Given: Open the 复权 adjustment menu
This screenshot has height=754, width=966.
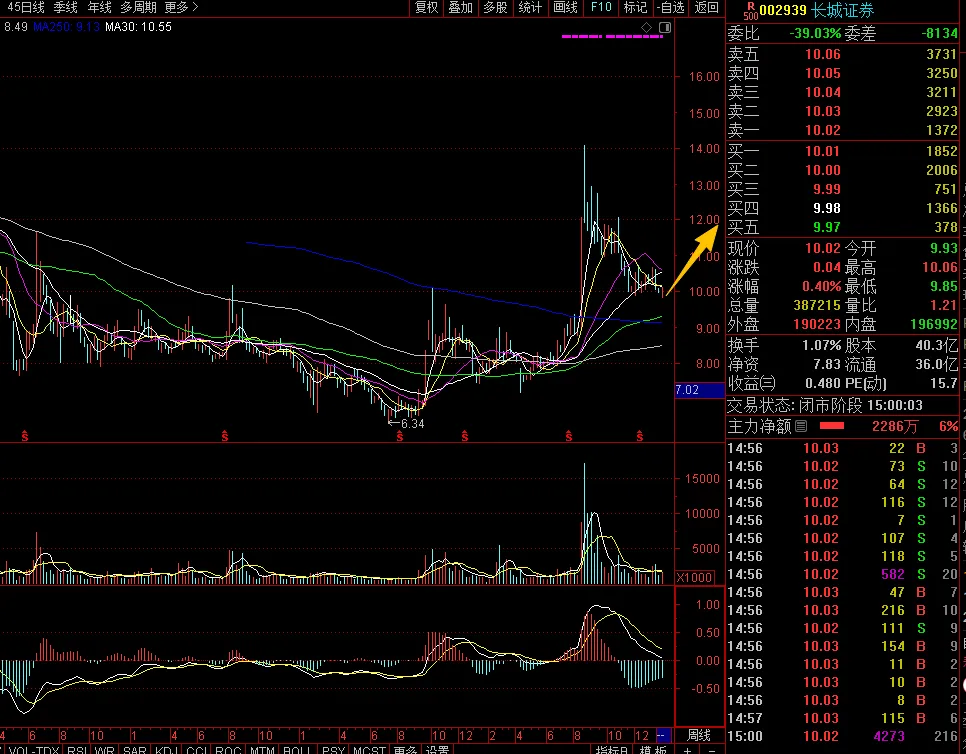Looking at the screenshot, I should (426, 7).
